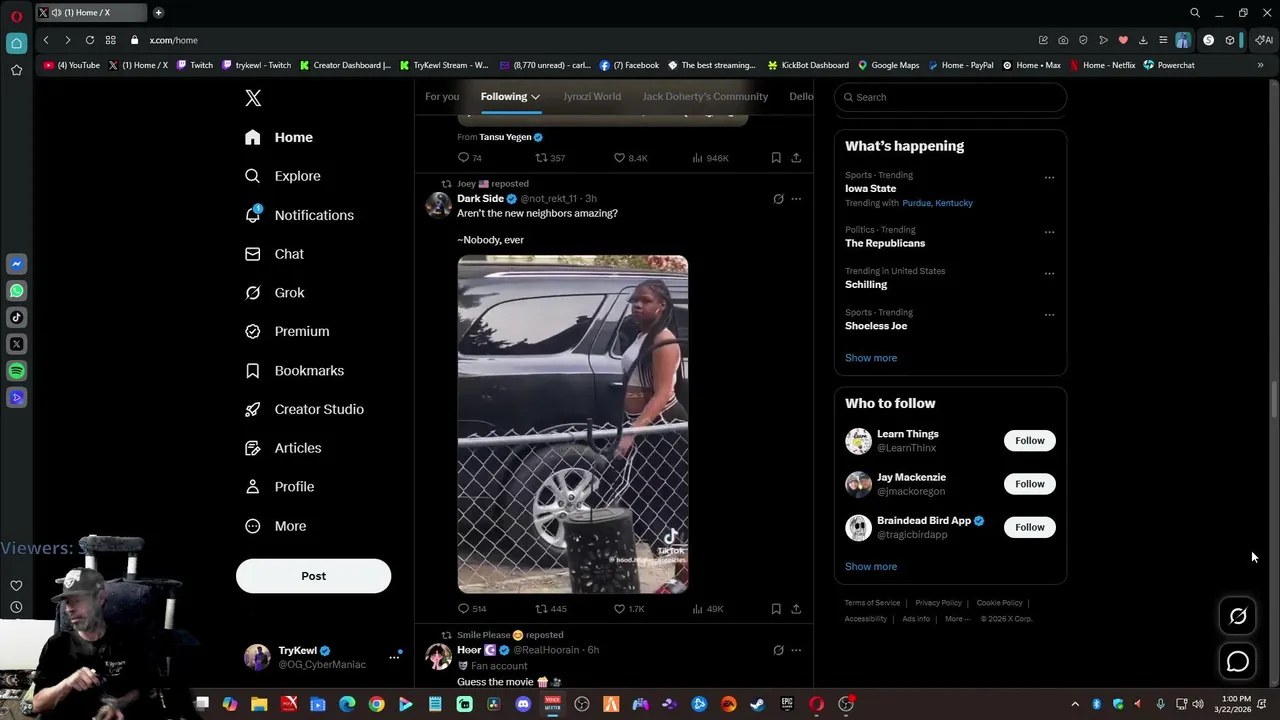
Task: Open options for the Schilling trend
Action: click(1049, 273)
